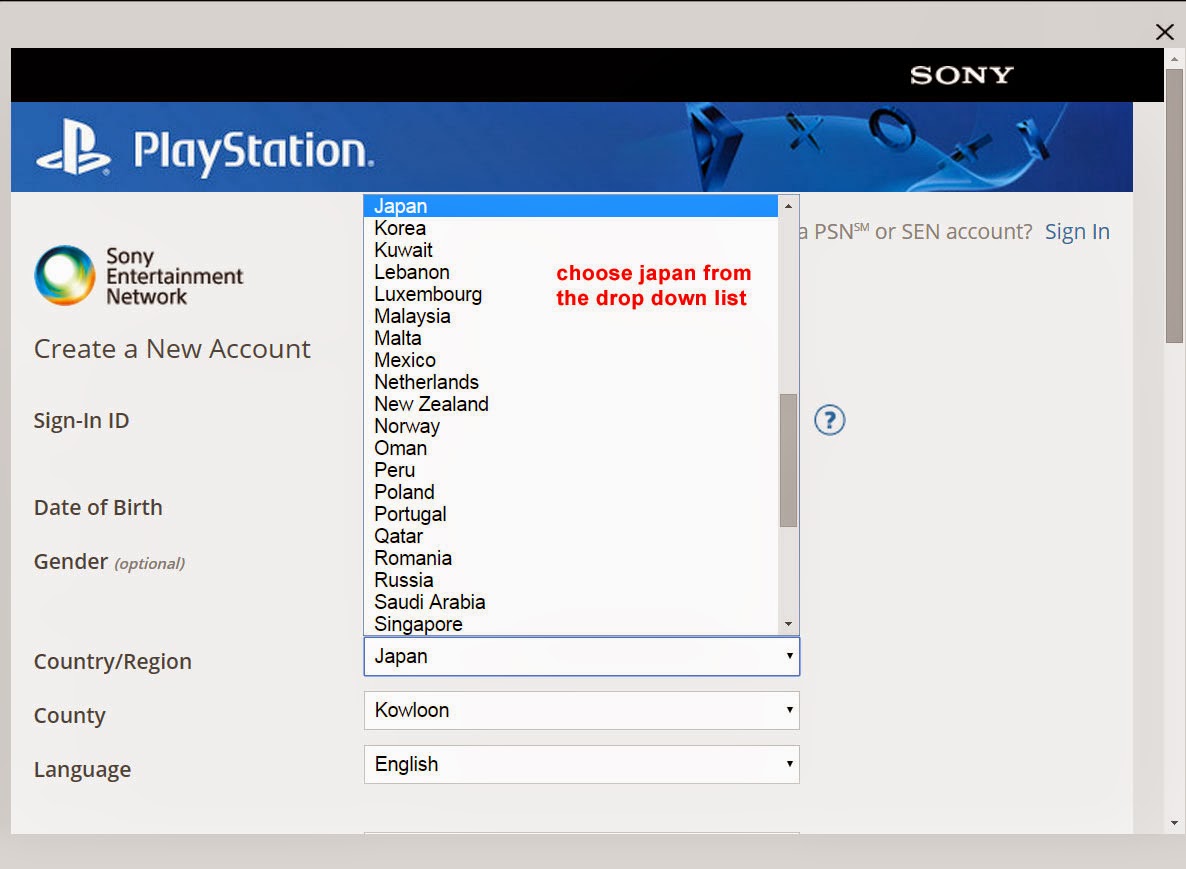Click the SONY wordmark in the header

[x=960, y=74]
